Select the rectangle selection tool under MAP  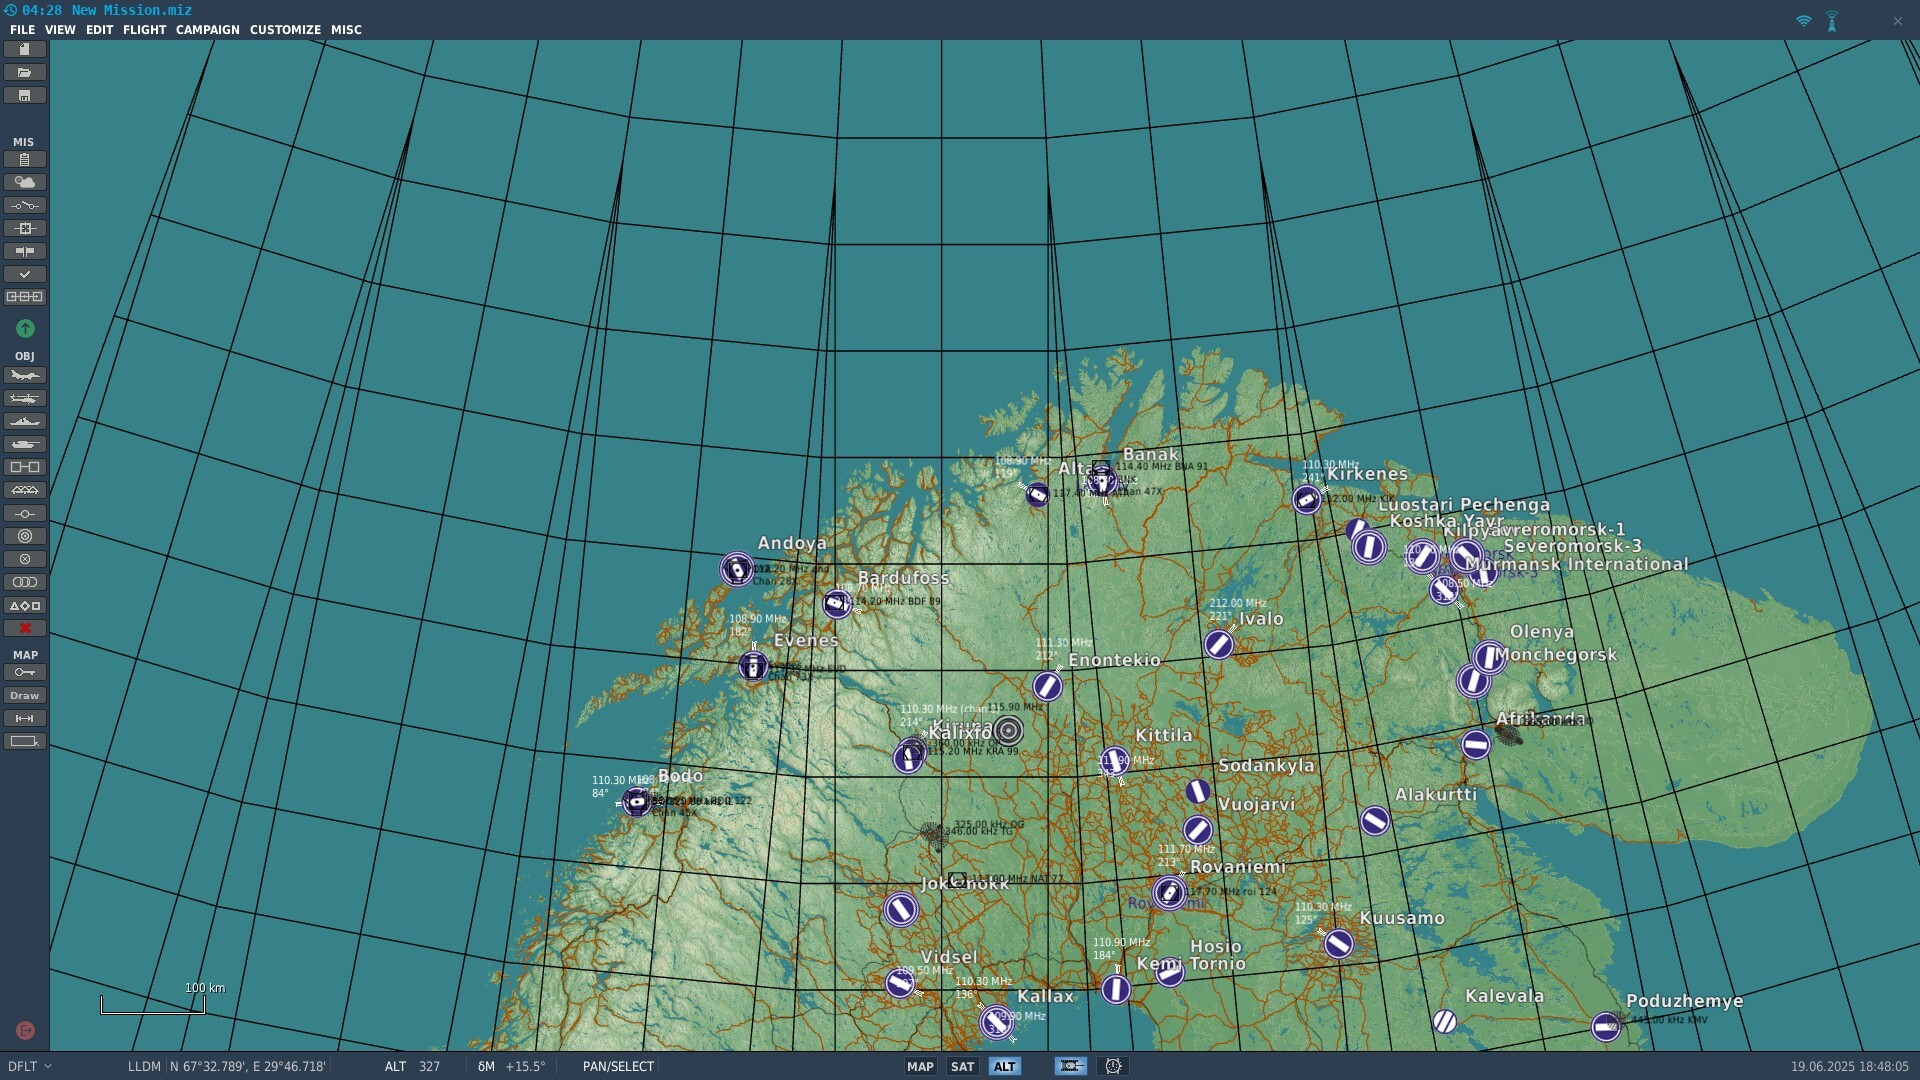pos(25,741)
